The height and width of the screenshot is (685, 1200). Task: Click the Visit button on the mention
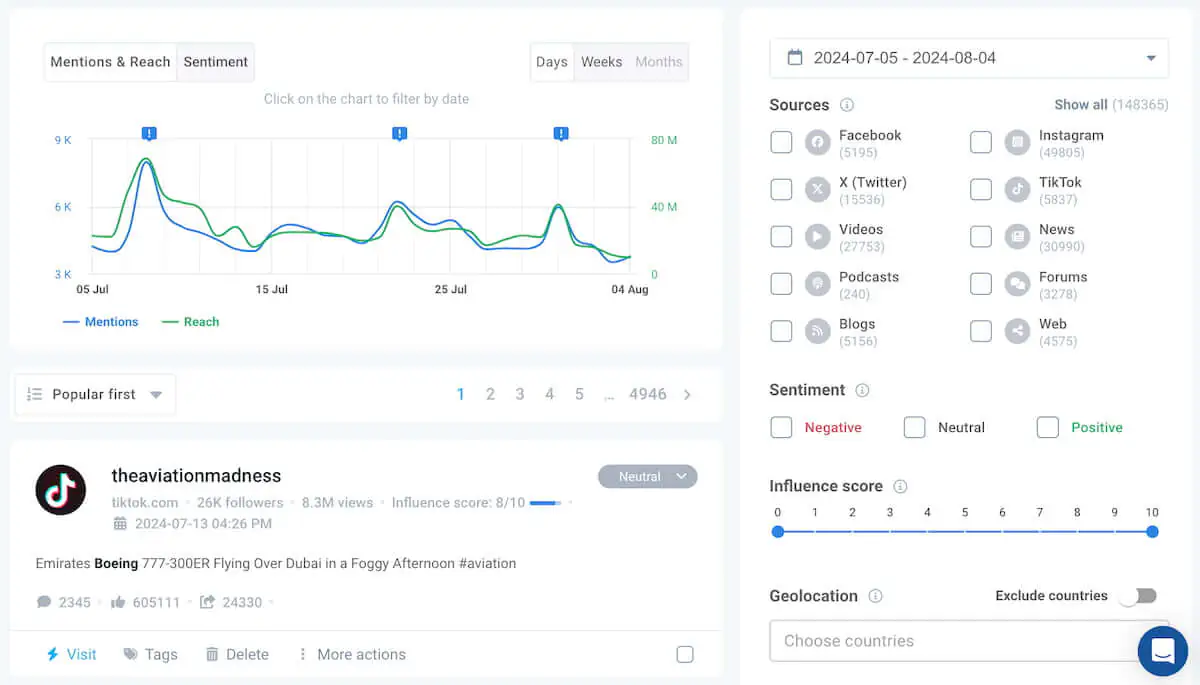coord(69,654)
